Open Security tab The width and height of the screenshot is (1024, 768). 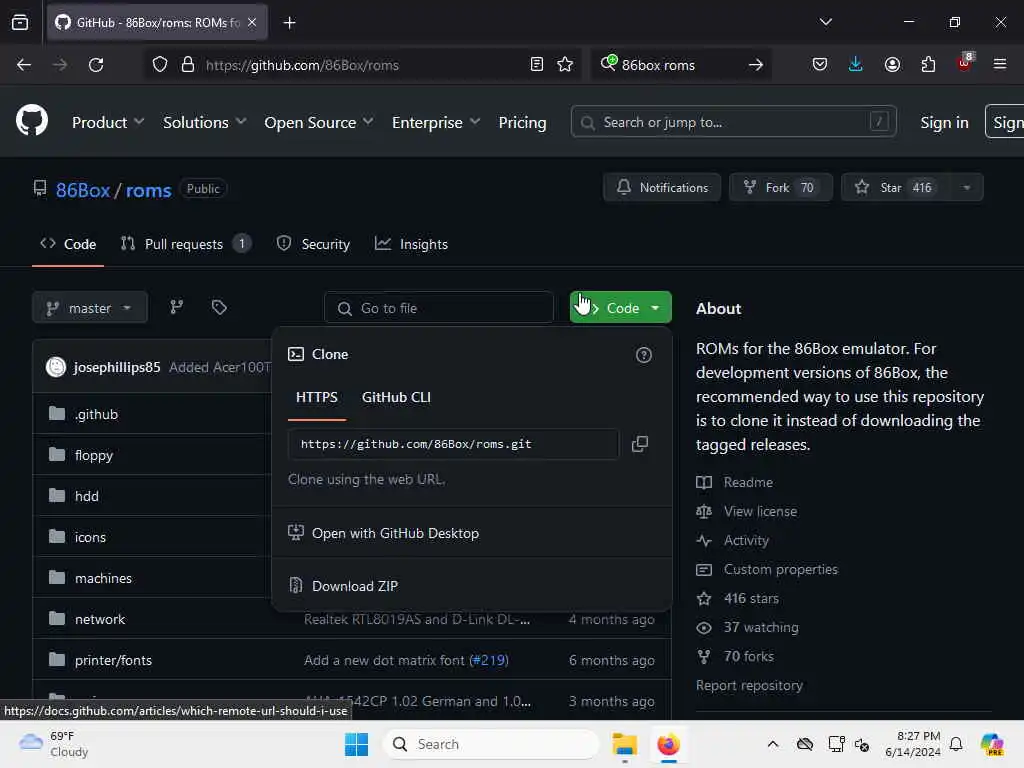pyautogui.click(x=313, y=244)
